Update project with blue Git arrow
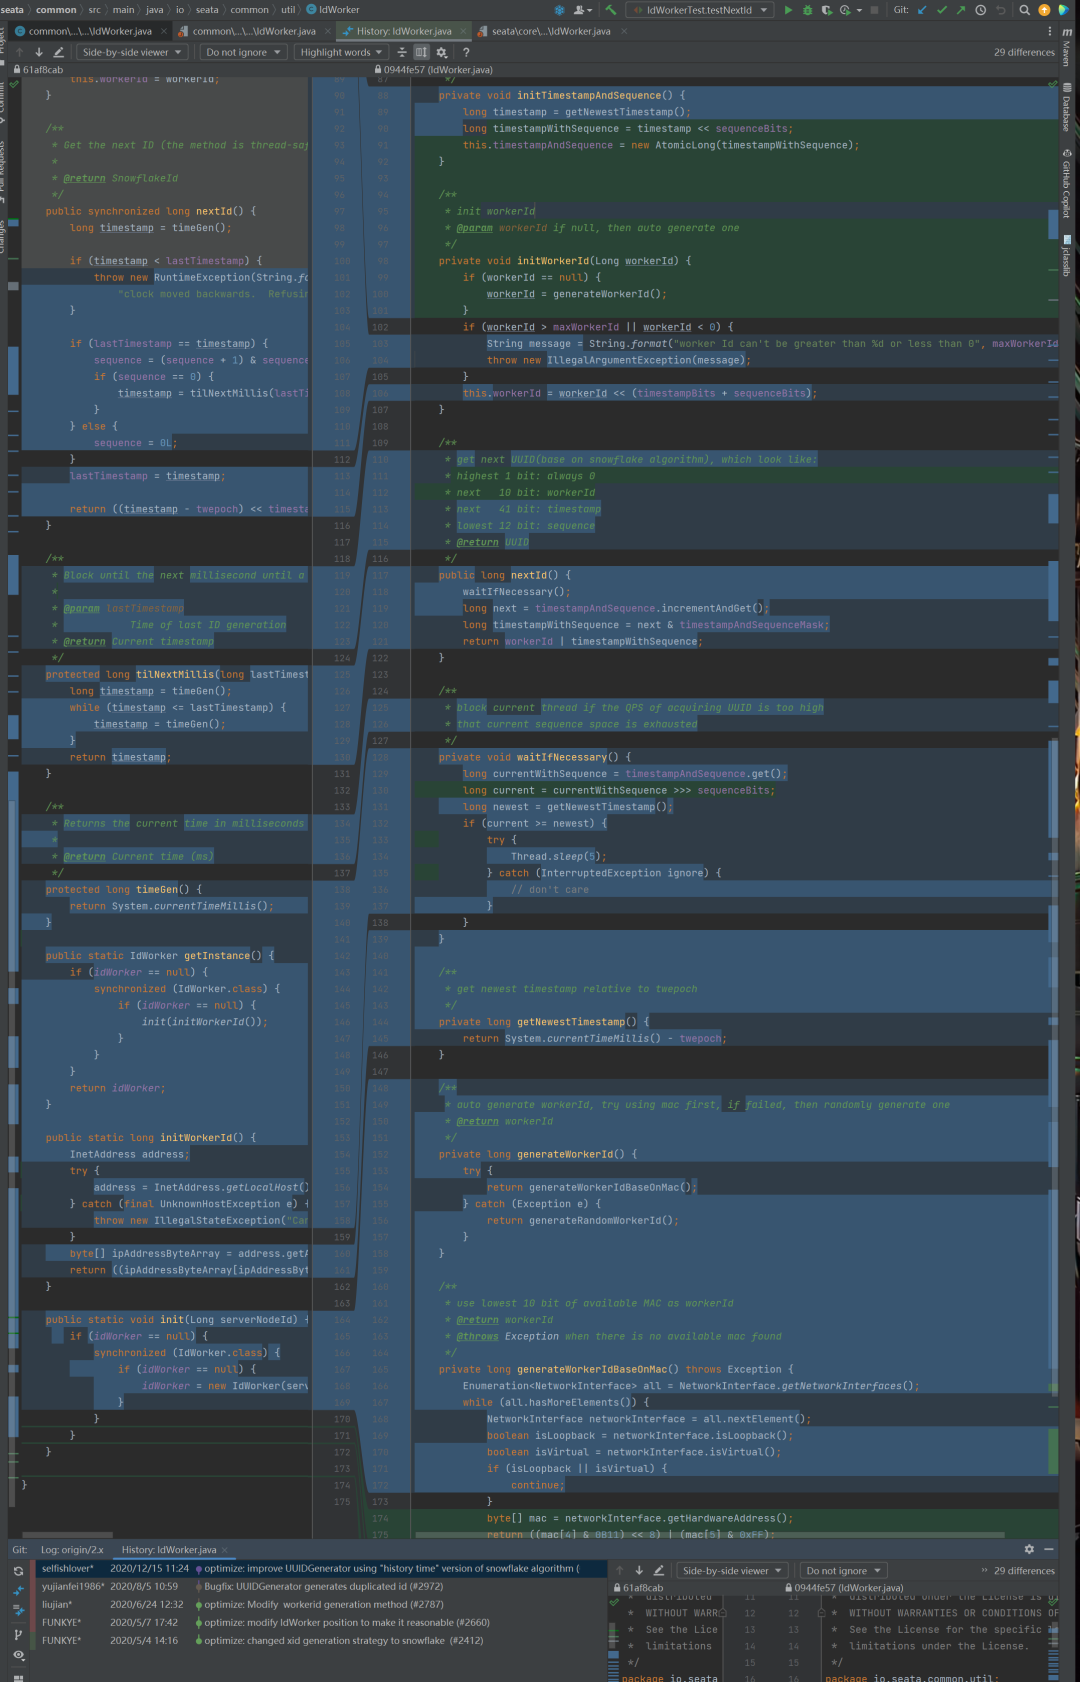This screenshot has height=1682, width=1080. pos(922,10)
